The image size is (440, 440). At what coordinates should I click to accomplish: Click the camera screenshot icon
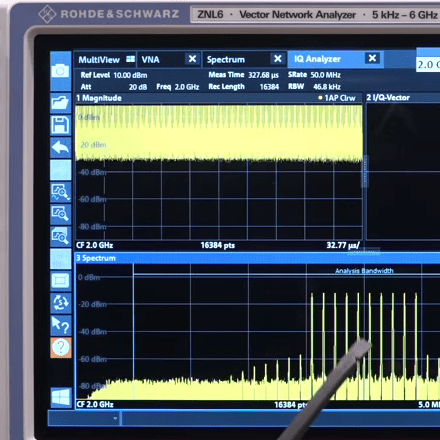point(60,71)
